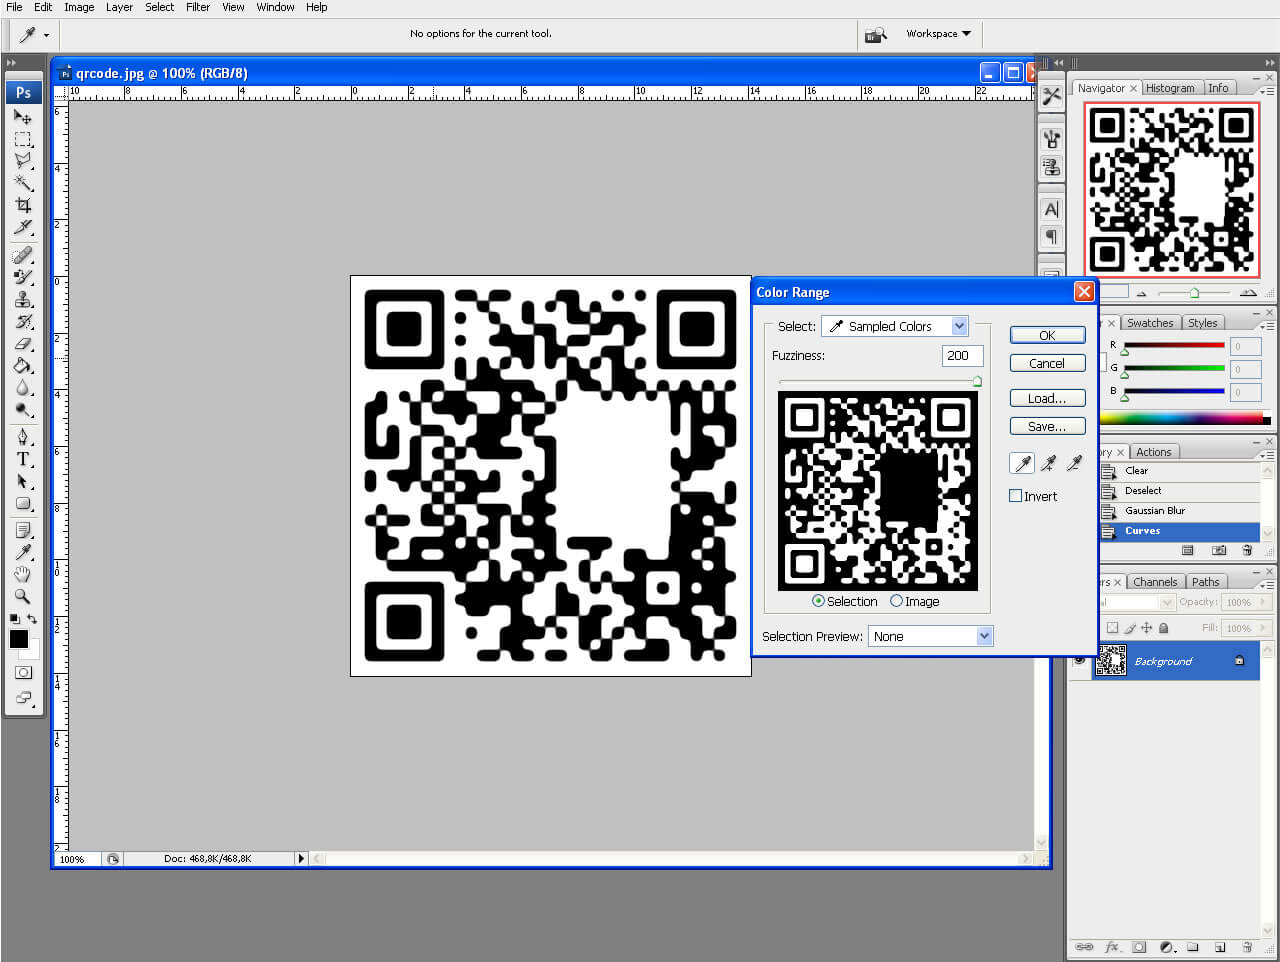This screenshot has width=1280, height=962.
Task: Select the Selection radio button
Action: coord(818,601)
